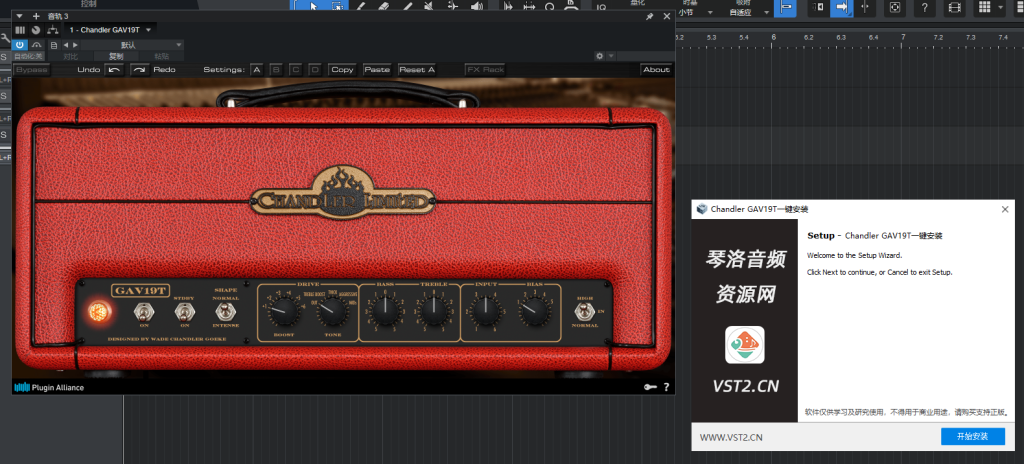The width and height of the screenshot is (1024, 464).
Task: Open the Plugin Alliance key license icon
Action: coord(649,387)
